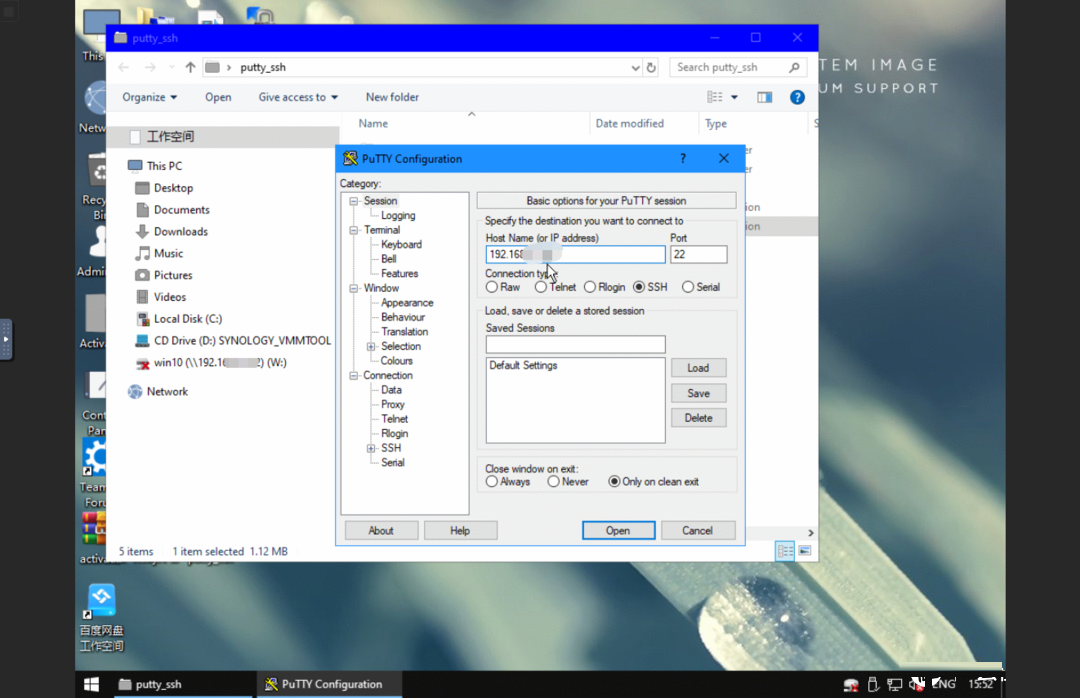Click New folder in Explorer toolbar
The width and height of the screenshot is (1080, 698).
tap(392, 97)
